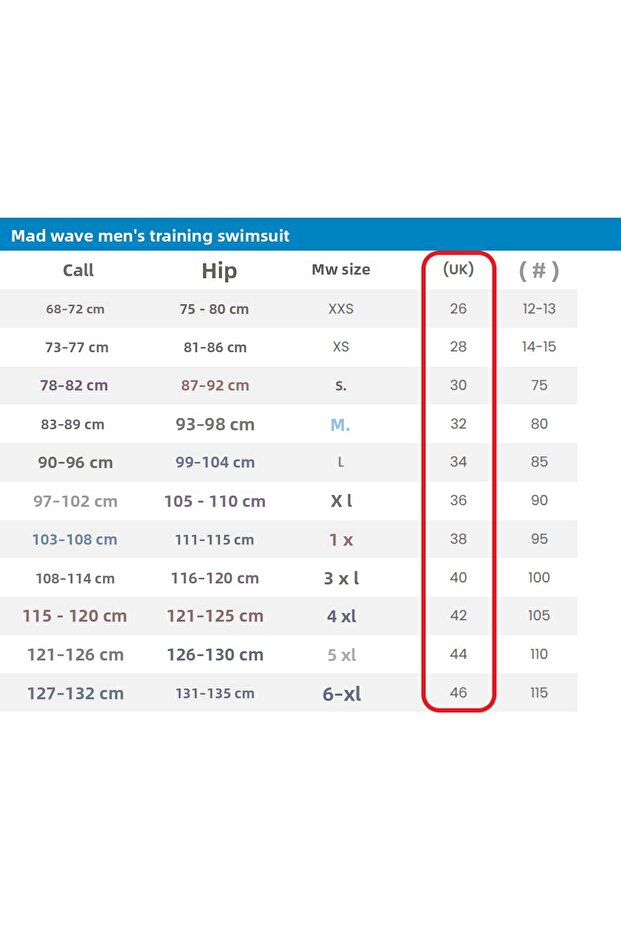Screen dimensions: 621x931
Task: Click UK size 46 cell
Action: (x=458, y=693)
